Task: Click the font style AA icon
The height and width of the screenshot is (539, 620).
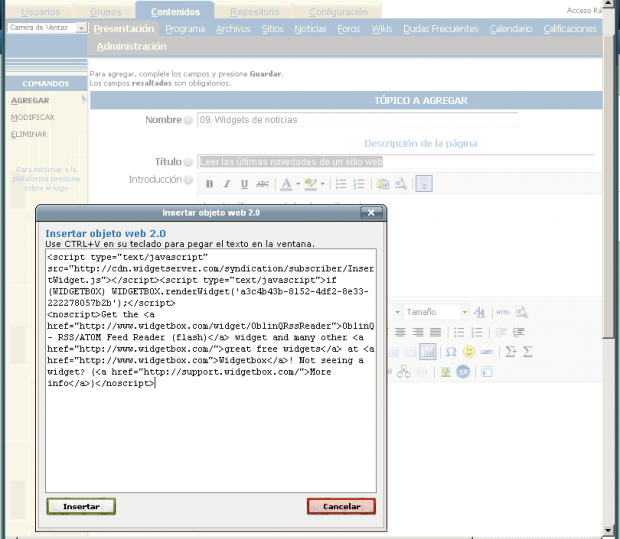Action: (479, 312)
